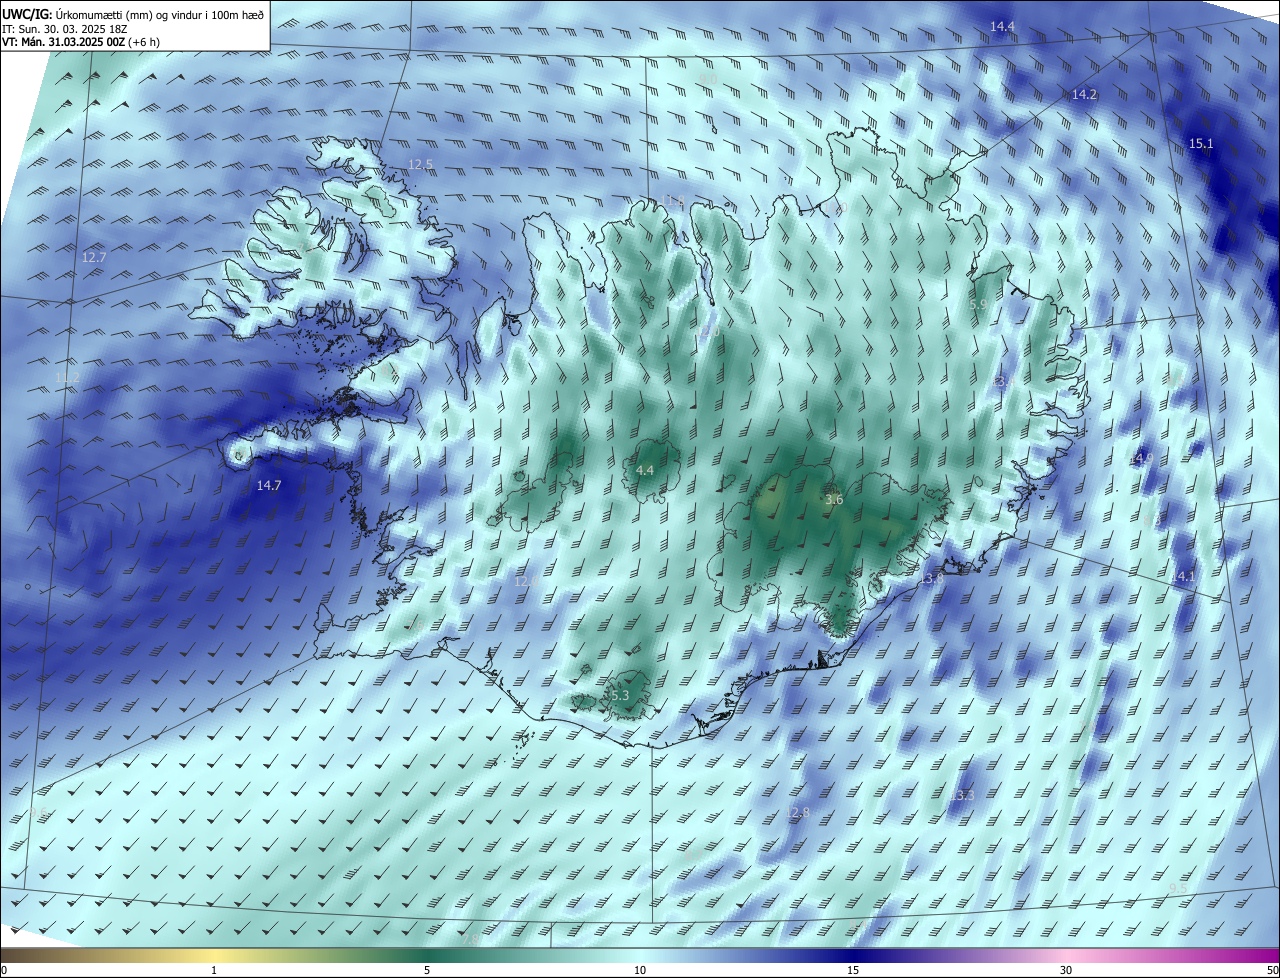Click the 12.7 value label on the map
This screenshot has width=1280, height=978.
[x=93, y=258]
